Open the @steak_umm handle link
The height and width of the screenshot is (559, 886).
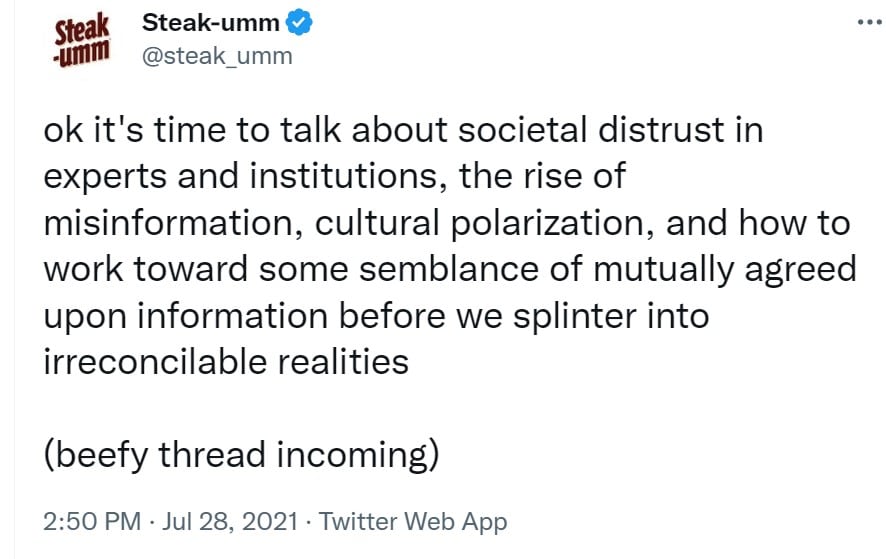point(217,56)
